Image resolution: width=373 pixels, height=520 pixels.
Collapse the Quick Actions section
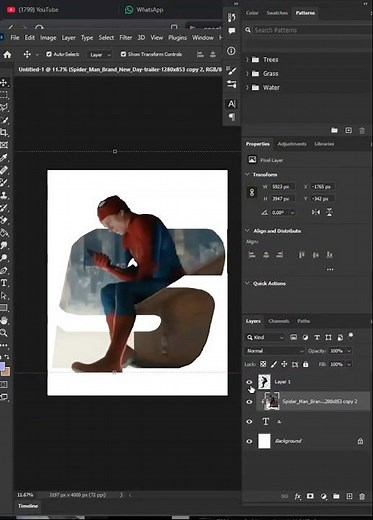(x=247, y=283)
